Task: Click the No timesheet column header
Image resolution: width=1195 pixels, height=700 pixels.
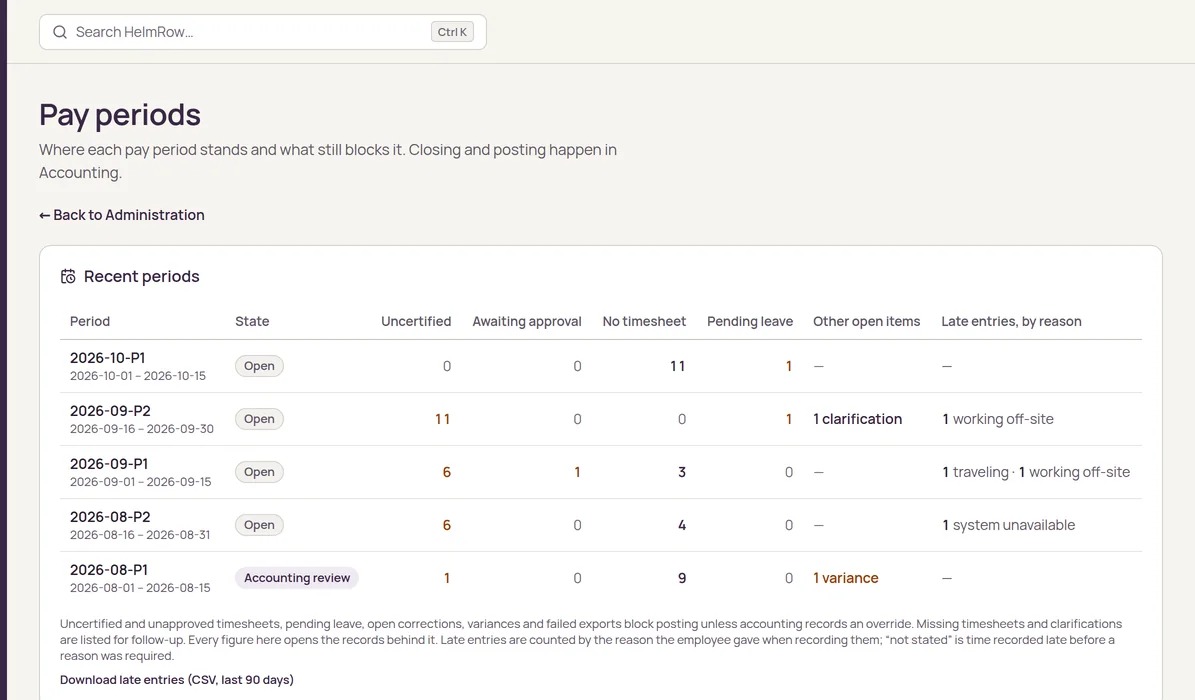Action: point(644,321)
